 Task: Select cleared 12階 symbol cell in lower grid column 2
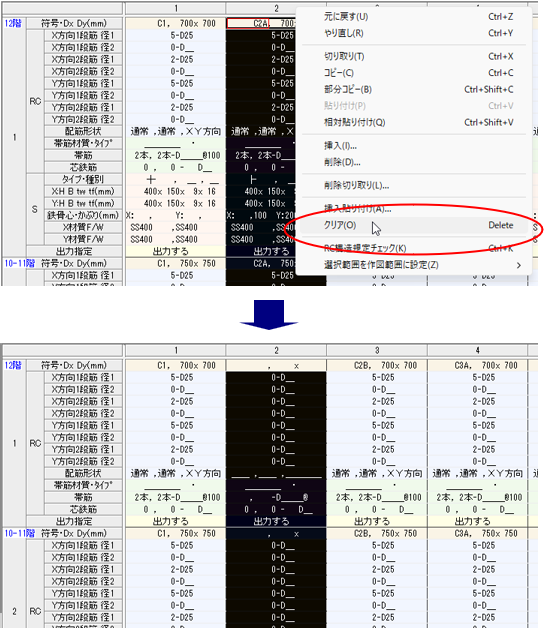point(276,365)
